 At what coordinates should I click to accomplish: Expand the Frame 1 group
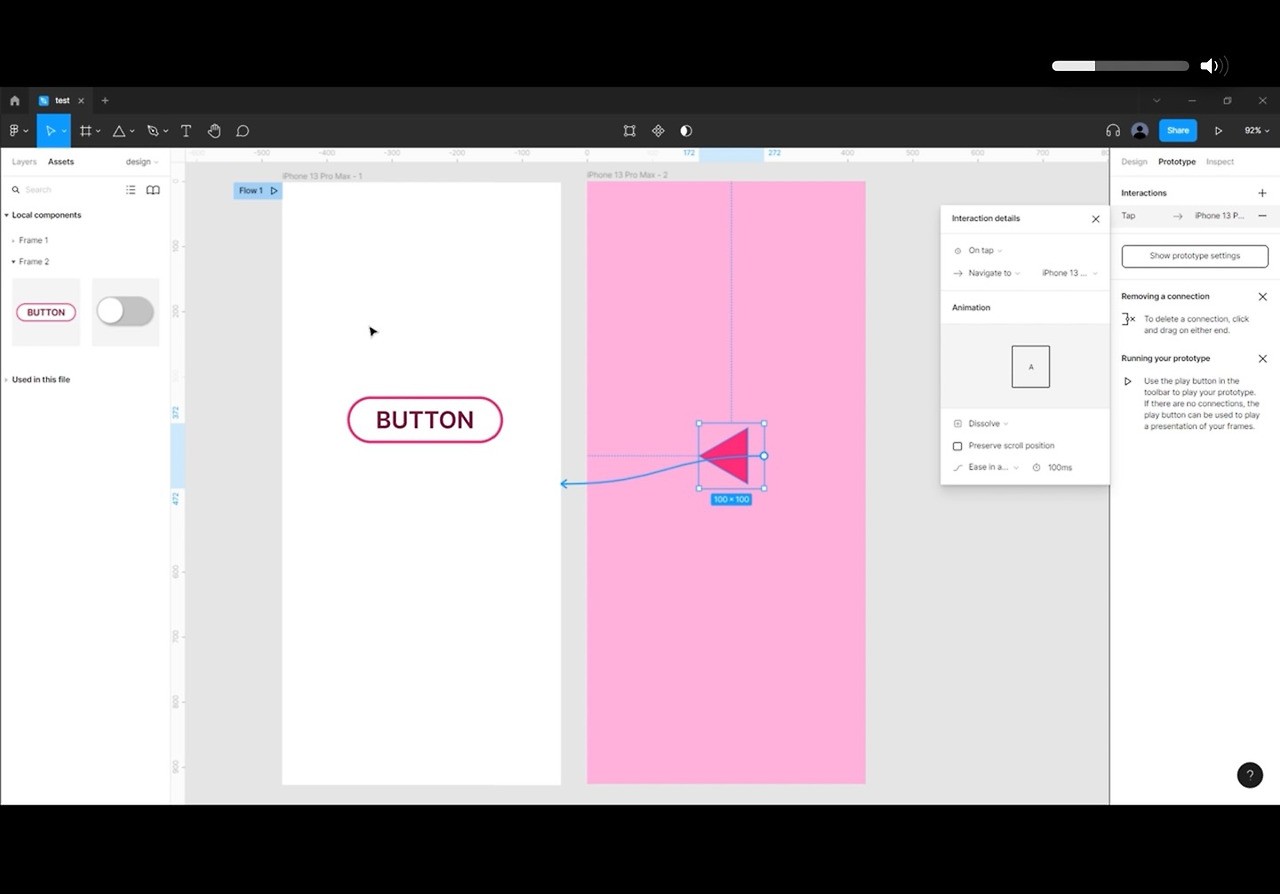(x=14, y=241)
